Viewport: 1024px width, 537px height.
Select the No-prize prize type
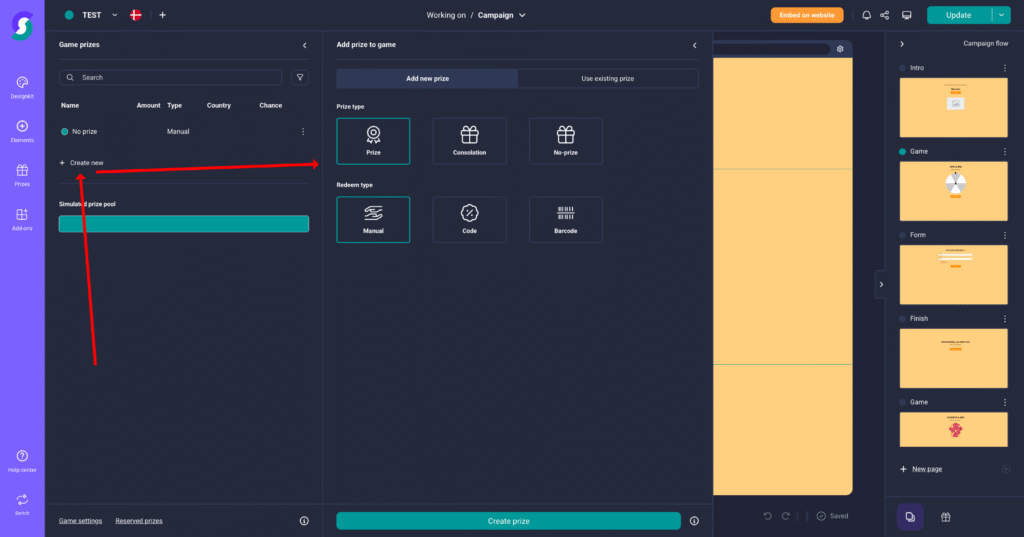pos(565,141)
